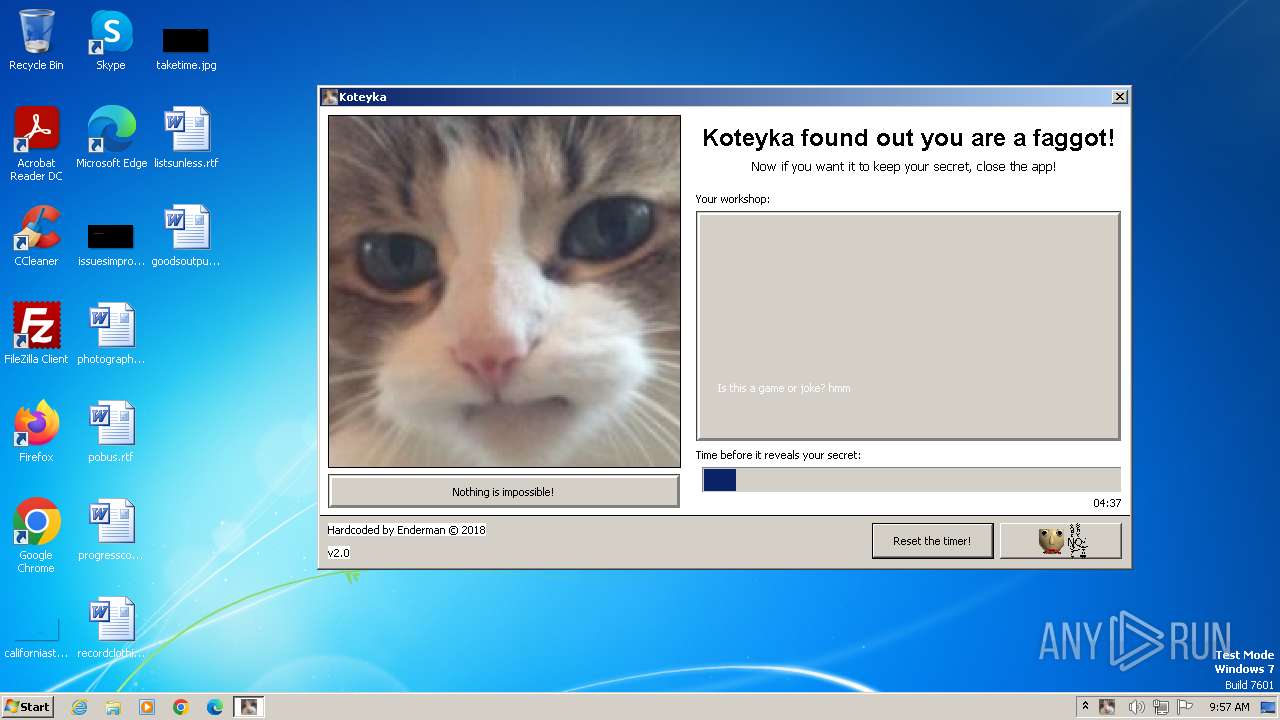Open Action Center flag icon
Image resolution: width=1280 pixels, height=720 pixels.
[x=1185, y=707]
